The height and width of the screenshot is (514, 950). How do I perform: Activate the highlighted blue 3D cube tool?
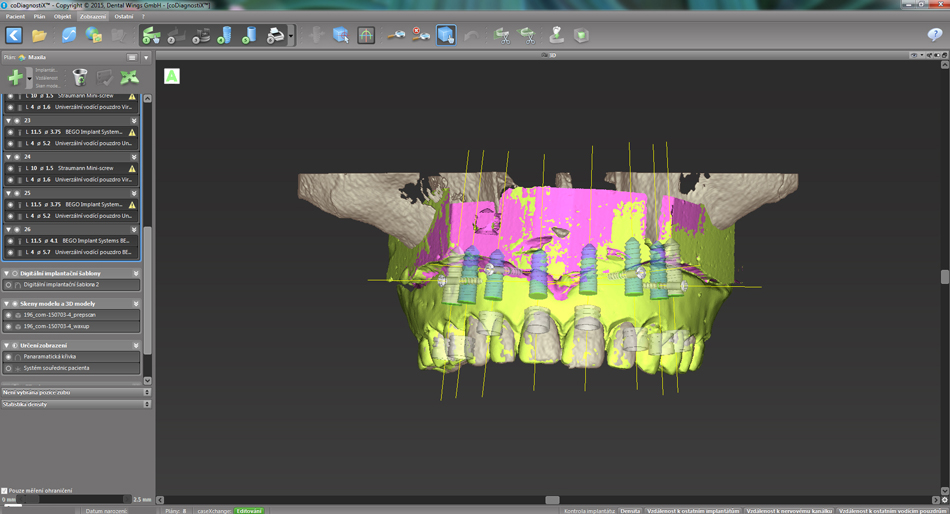(445, 36)
